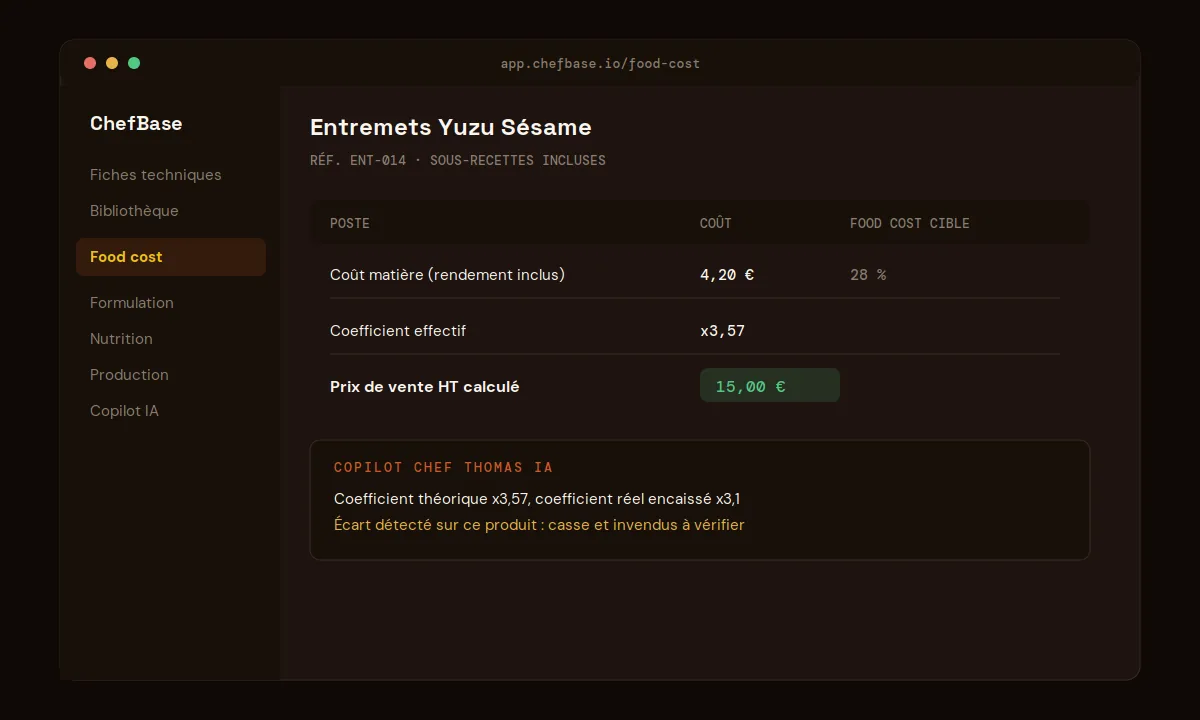Click the COÛT column header

(716, 223)
